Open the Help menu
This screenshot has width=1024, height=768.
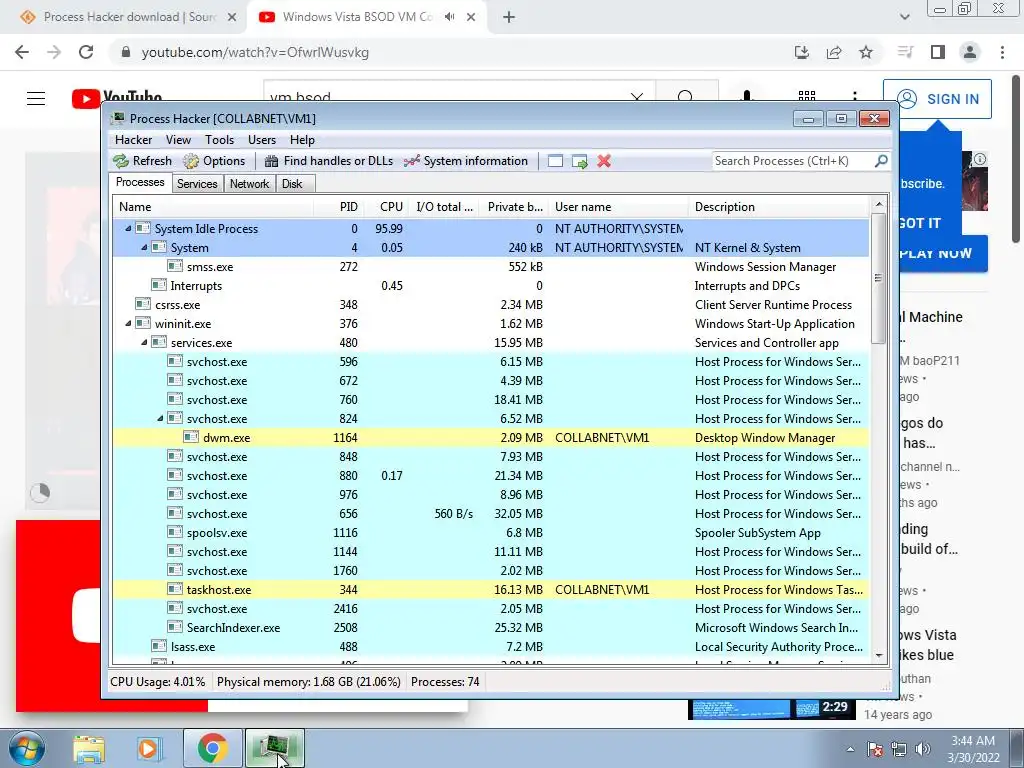coord(302,140)
